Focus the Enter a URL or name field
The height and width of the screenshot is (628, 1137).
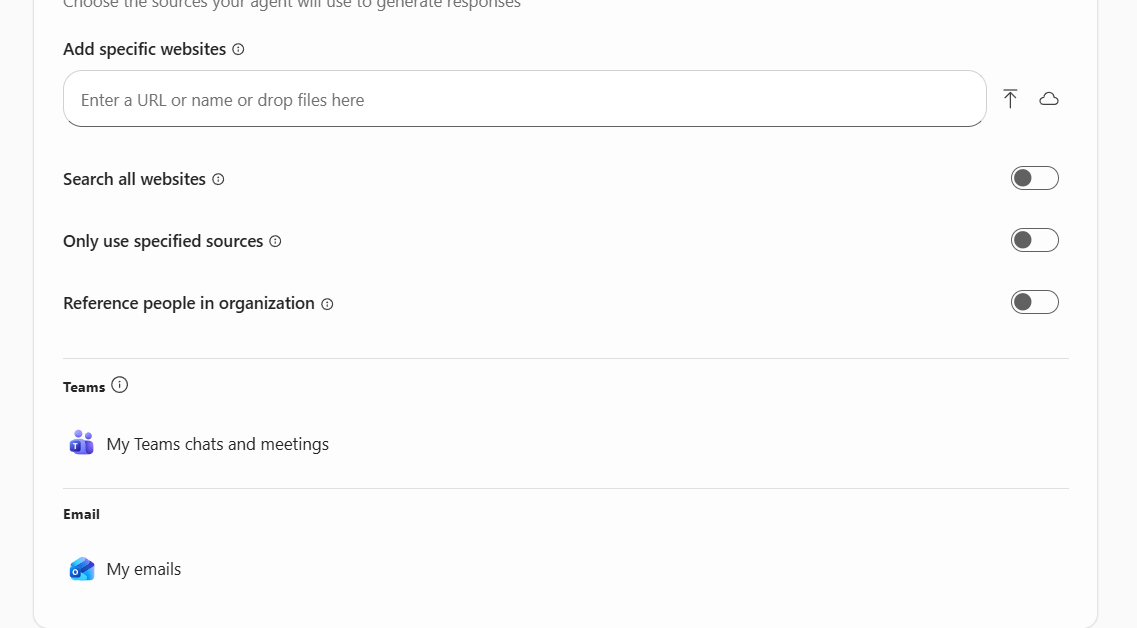(x=524, y=99)
